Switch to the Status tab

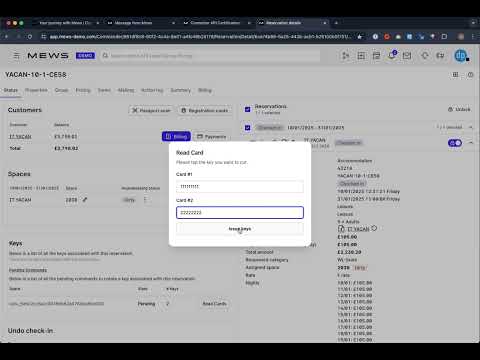pyautogui.click(x=11, y=90)
